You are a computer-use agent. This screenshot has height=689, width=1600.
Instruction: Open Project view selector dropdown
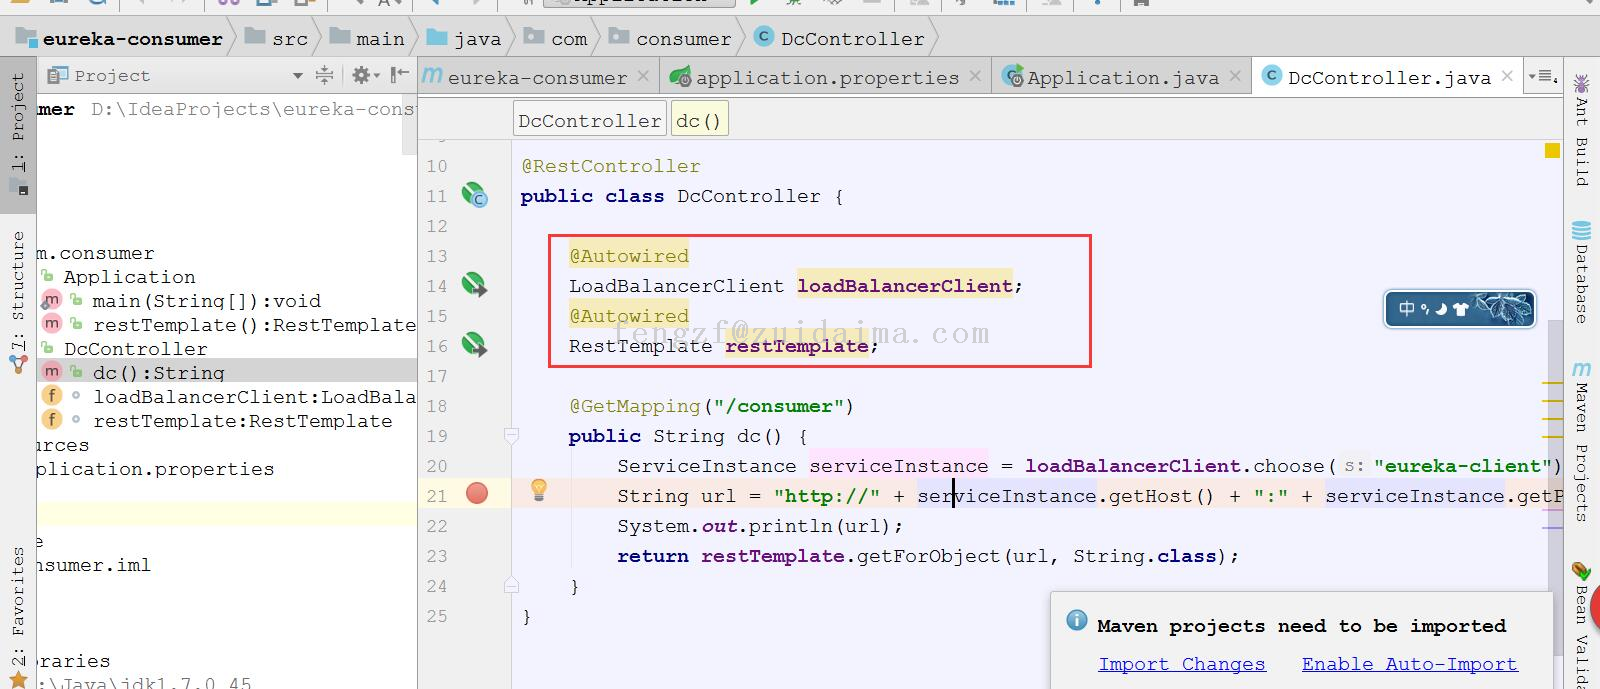pyautogui.click(x=297, y=76)
